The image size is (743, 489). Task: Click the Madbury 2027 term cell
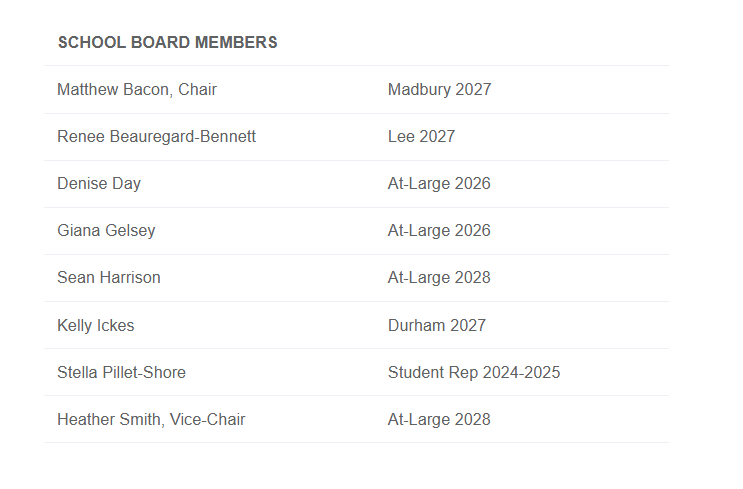[439, 90]
